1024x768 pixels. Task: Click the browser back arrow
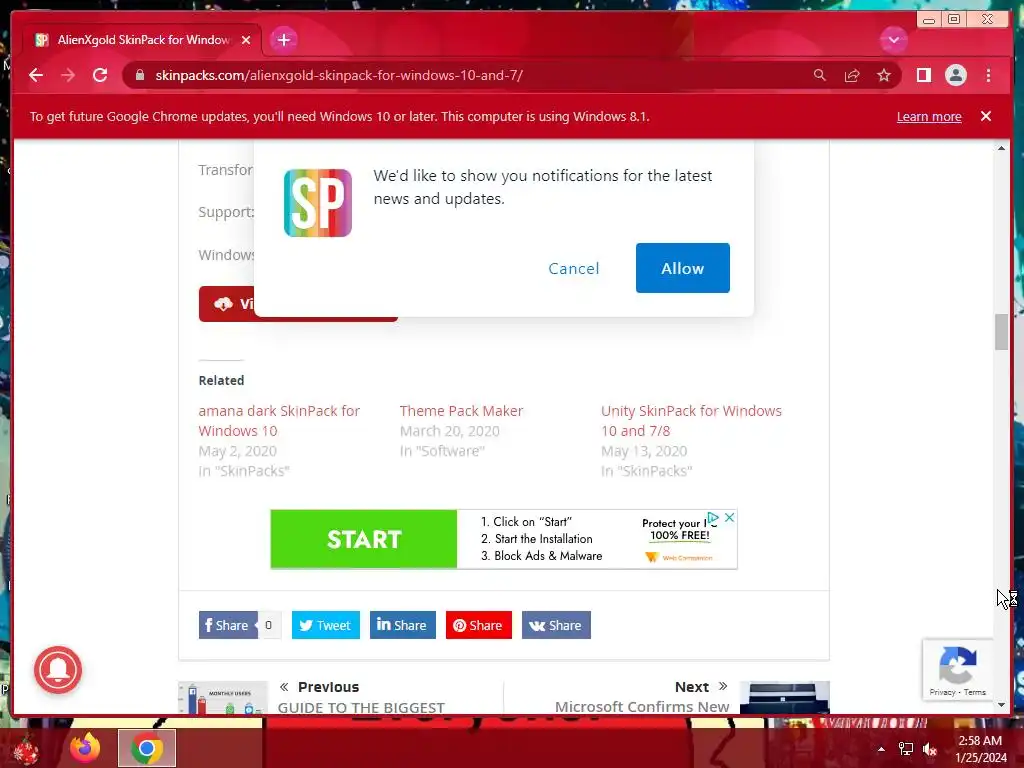click(36, 75)
